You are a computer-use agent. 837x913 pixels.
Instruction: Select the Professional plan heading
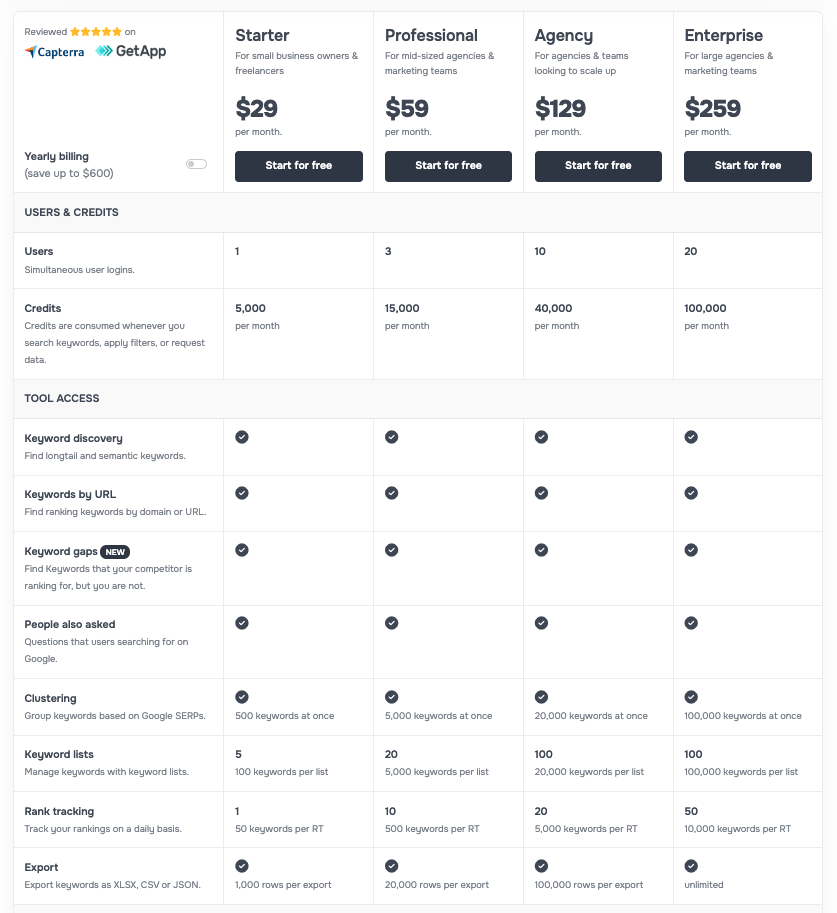tap(431, 36)
